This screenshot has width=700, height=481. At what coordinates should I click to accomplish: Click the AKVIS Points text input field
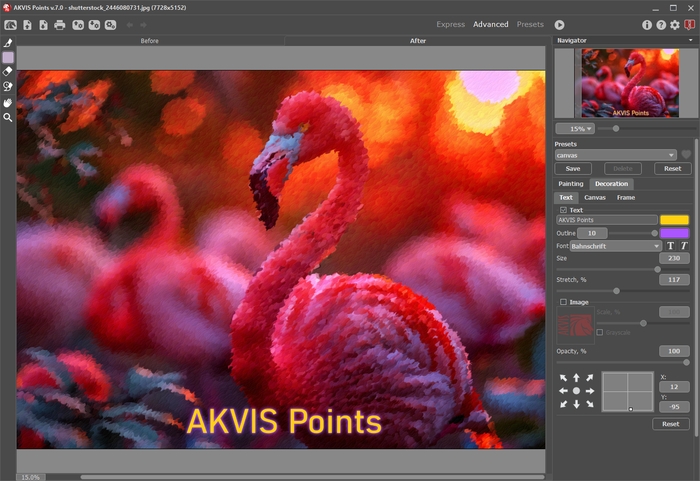pos(607,220)
